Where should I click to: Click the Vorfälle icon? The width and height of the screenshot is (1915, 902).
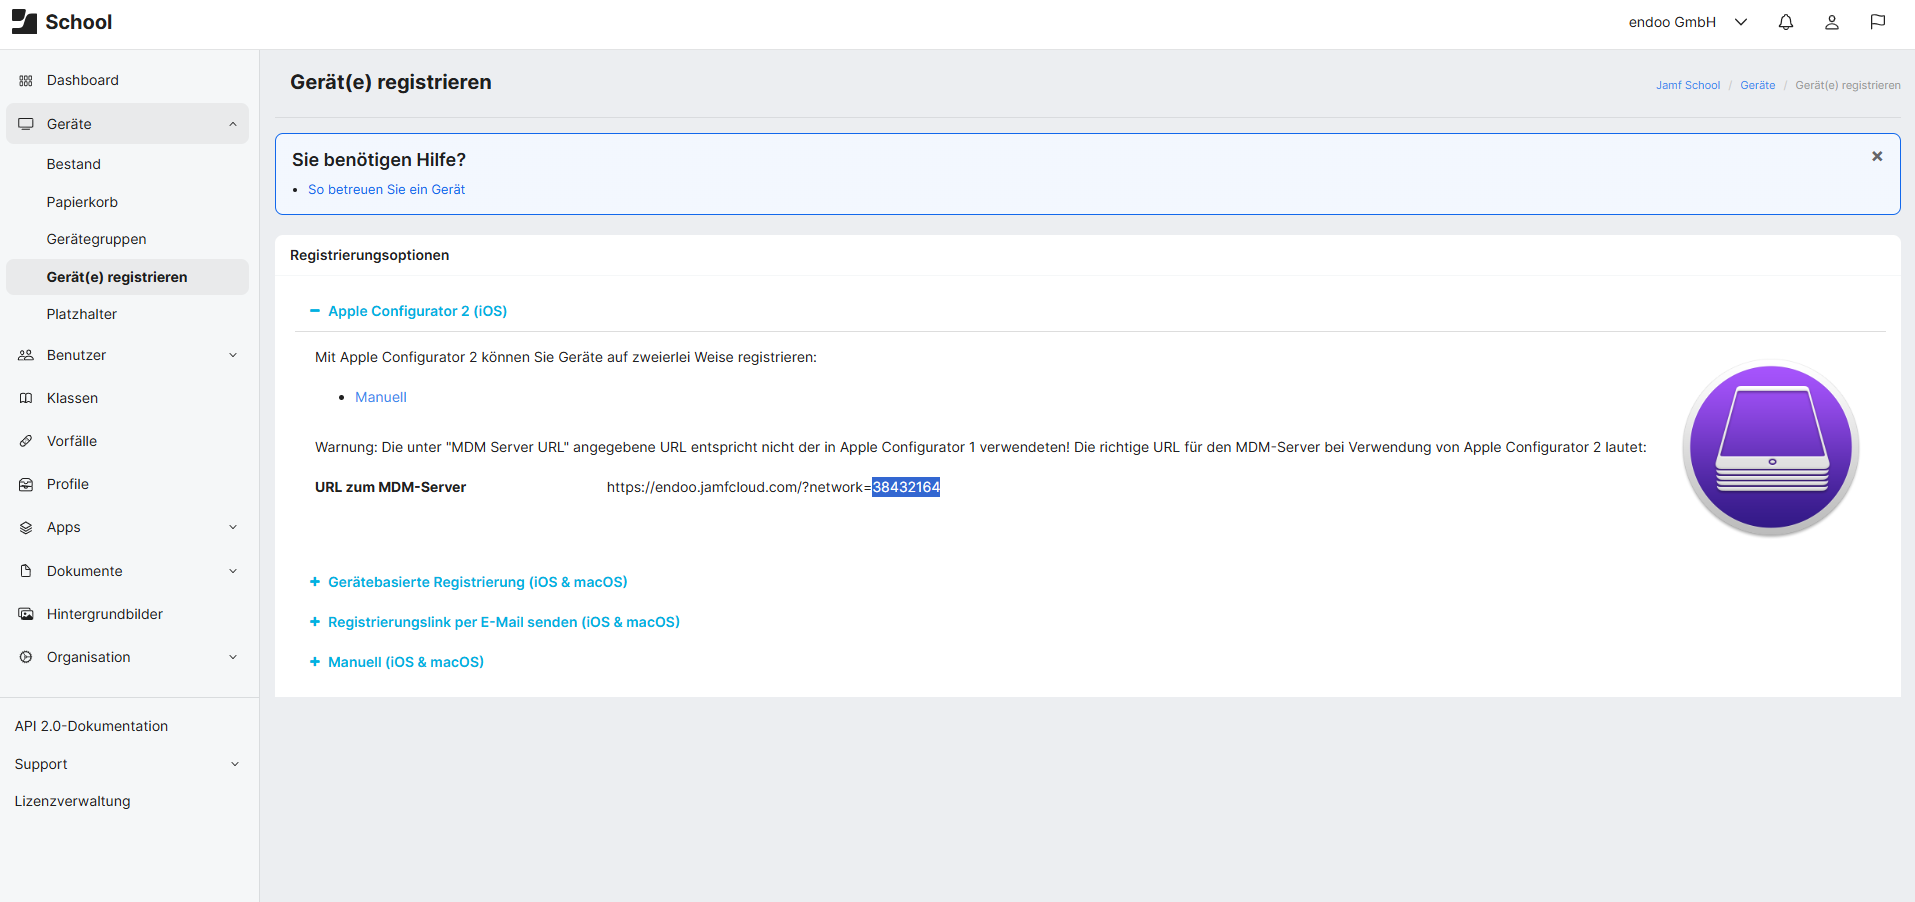[26, 441]
